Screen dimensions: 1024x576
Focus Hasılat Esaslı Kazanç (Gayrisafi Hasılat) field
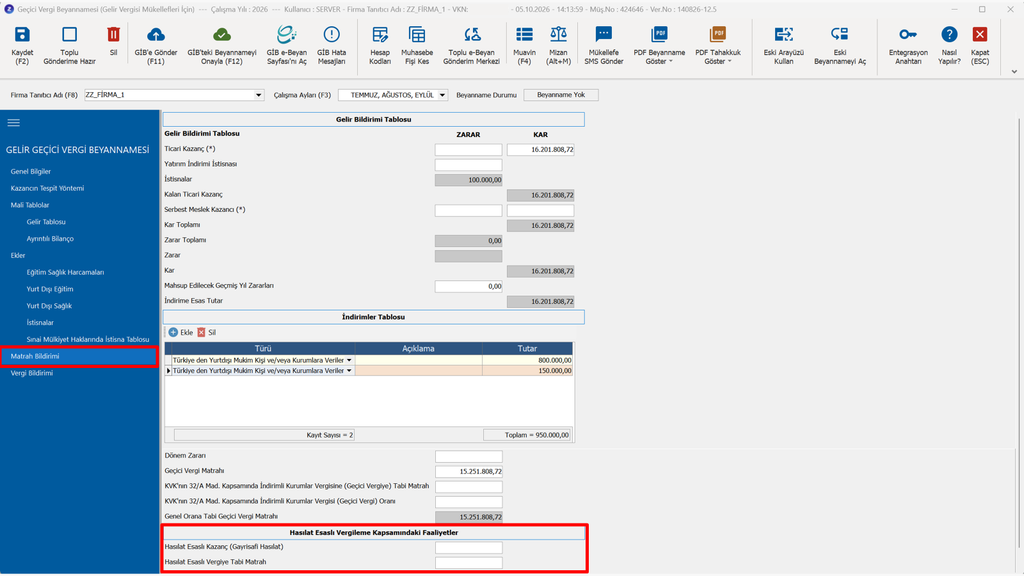[468, 547]
